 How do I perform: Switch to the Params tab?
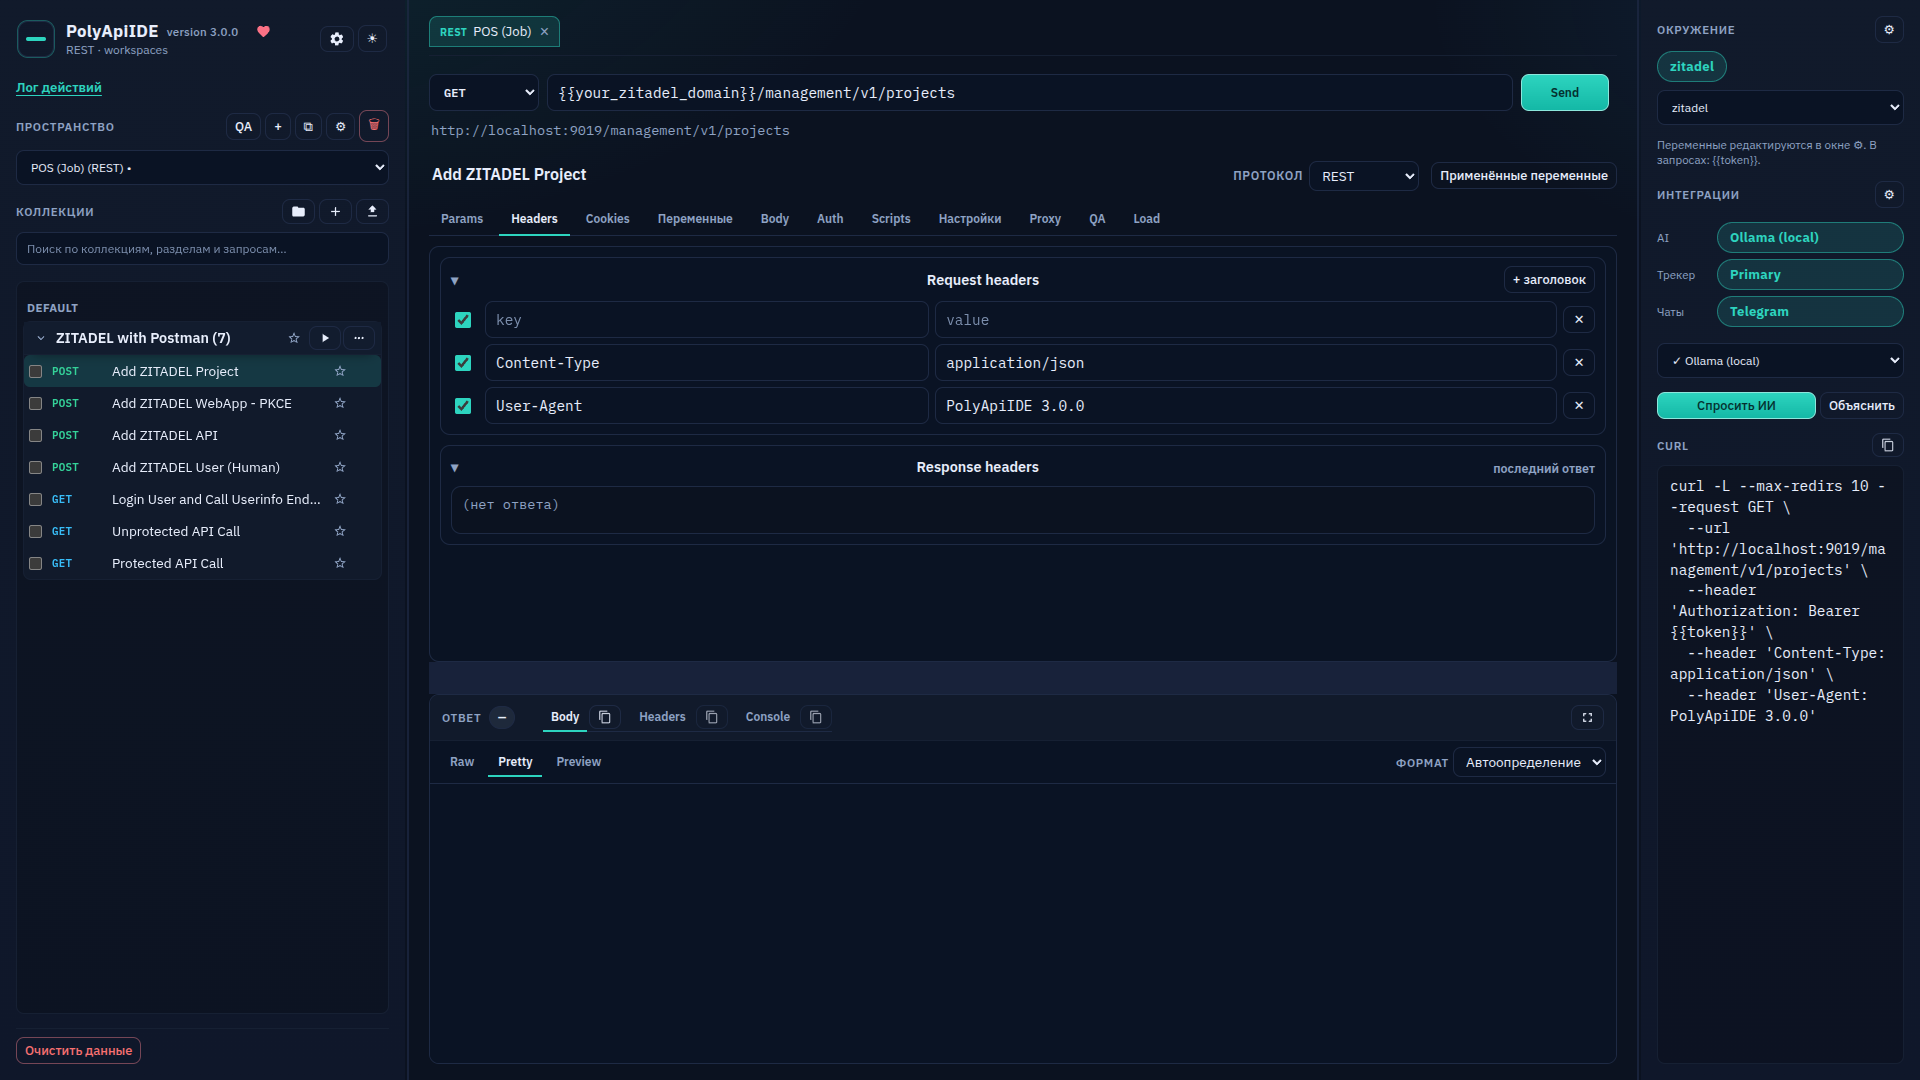pos(462,219)
